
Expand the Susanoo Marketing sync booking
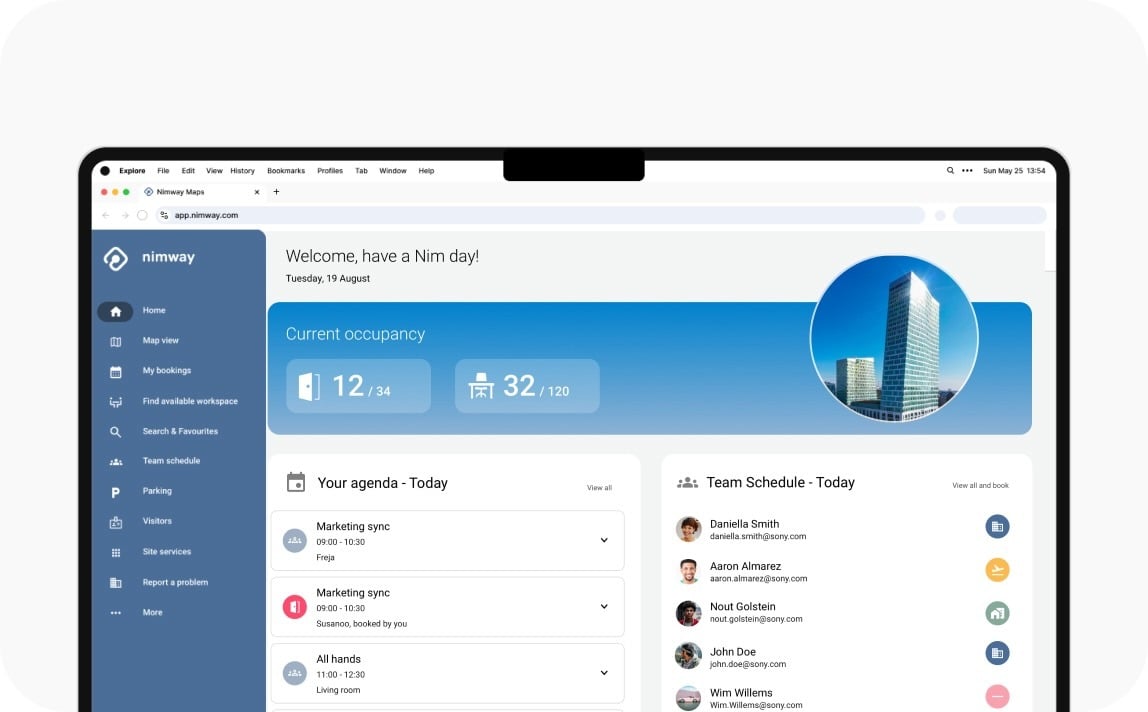604,607
